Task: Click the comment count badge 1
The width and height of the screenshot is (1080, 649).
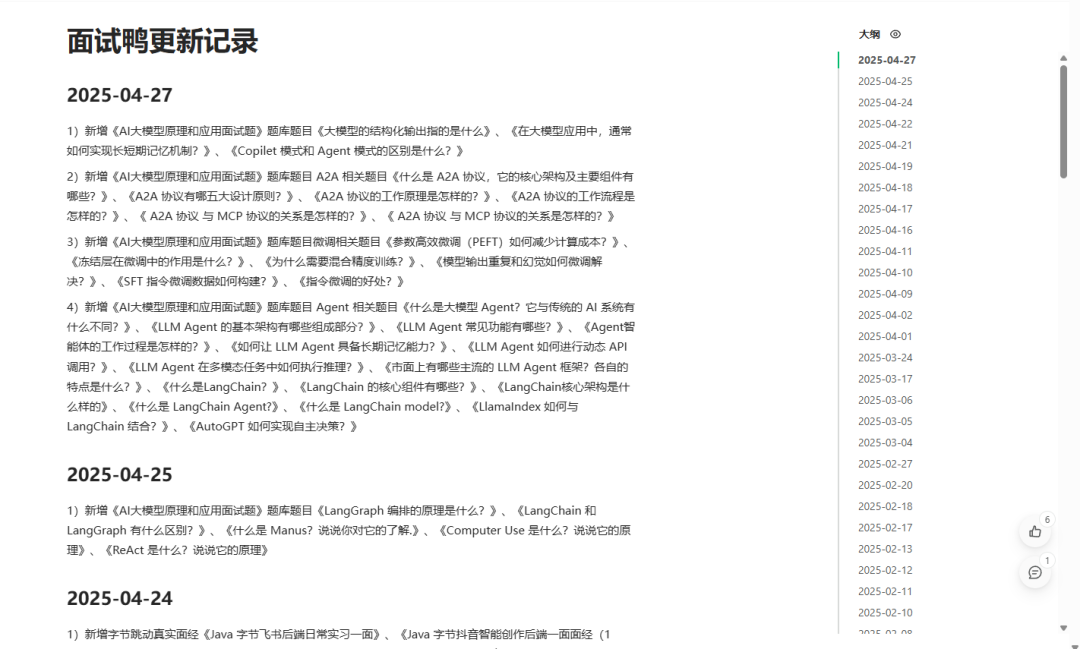Action: pos(1047,561)
